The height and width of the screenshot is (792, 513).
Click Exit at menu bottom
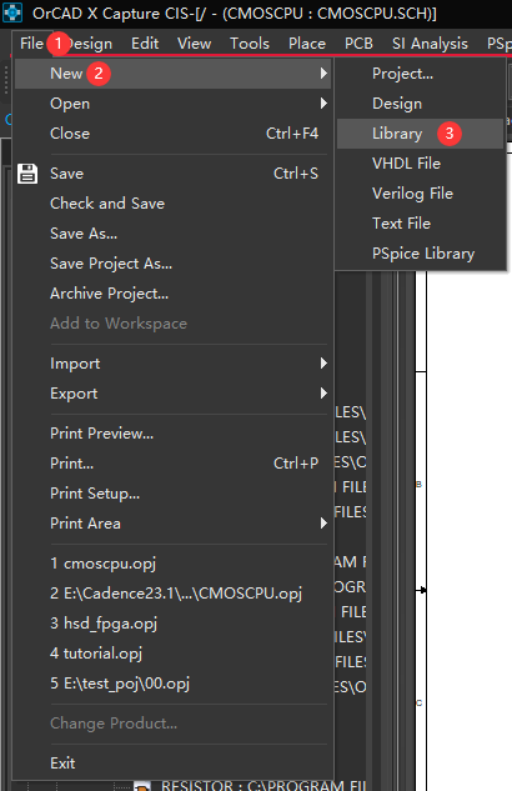click(x=63, y=763)
